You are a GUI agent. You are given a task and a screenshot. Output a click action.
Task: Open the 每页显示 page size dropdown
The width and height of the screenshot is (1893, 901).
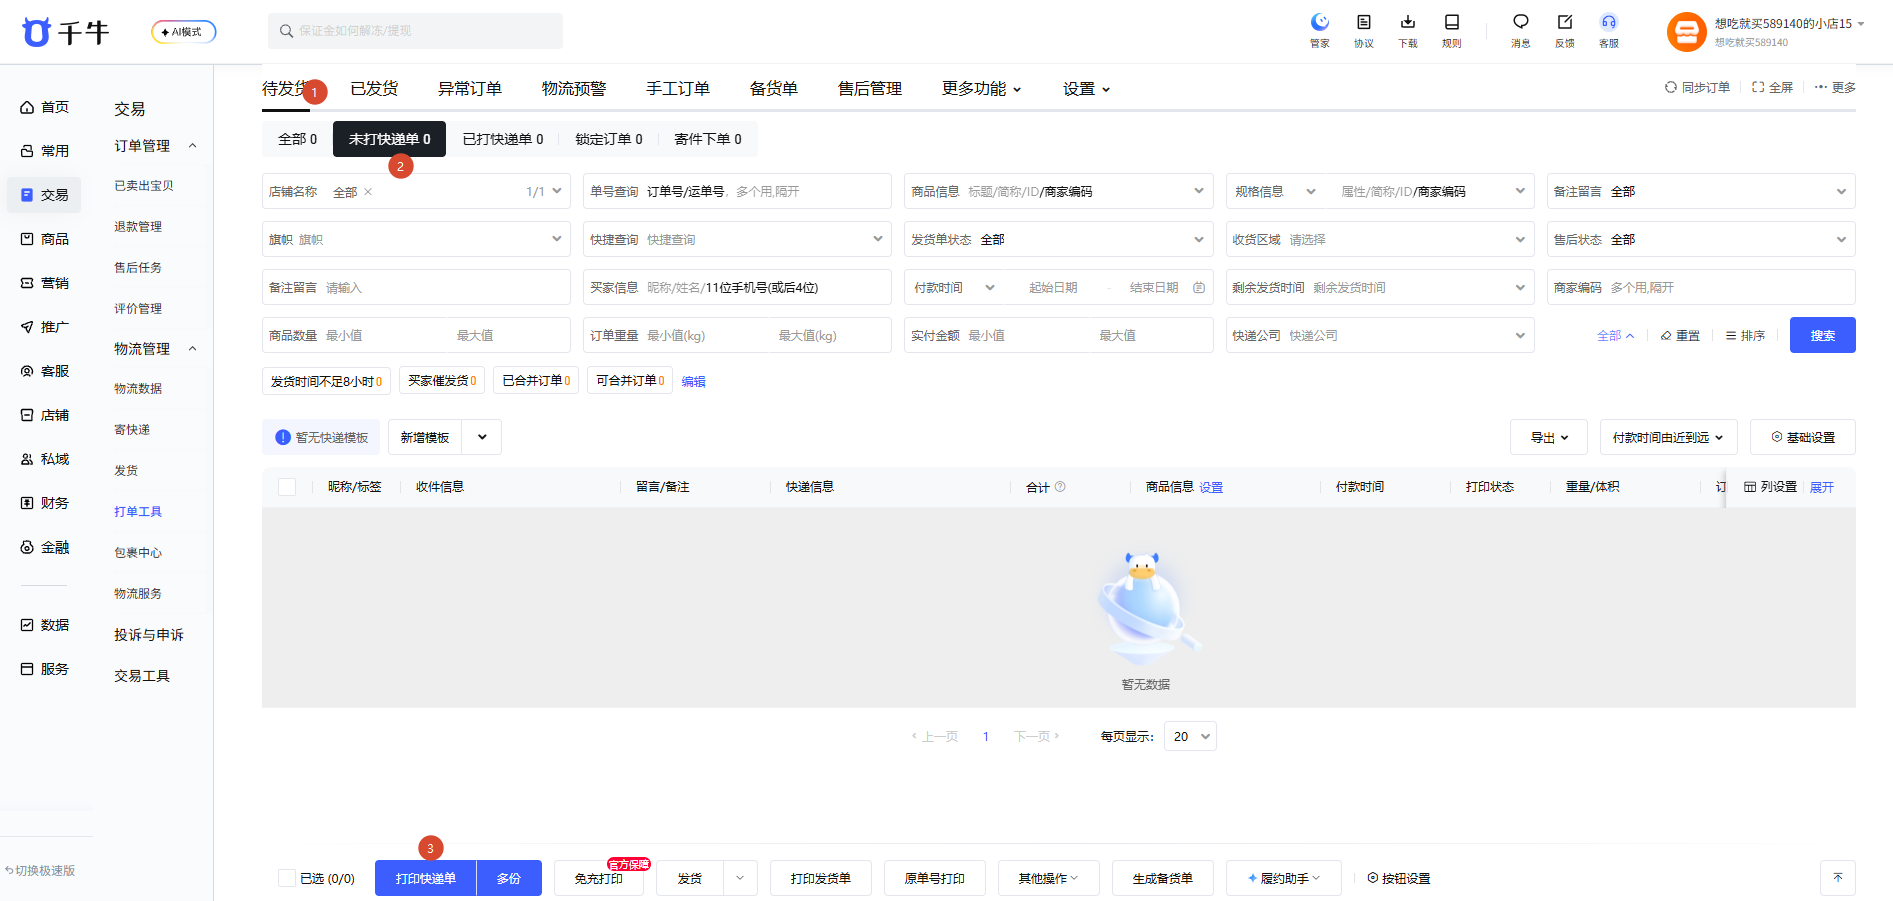(x=1190, y=736)
